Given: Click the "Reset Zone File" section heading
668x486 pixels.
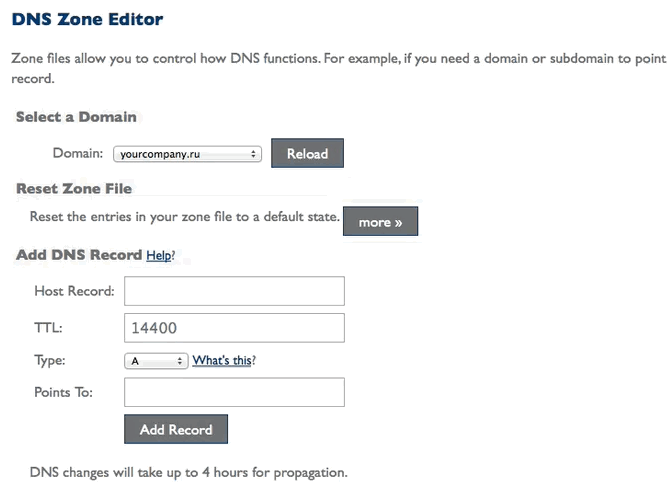Looking at the screenshot, I should click(x=74, y=188).
